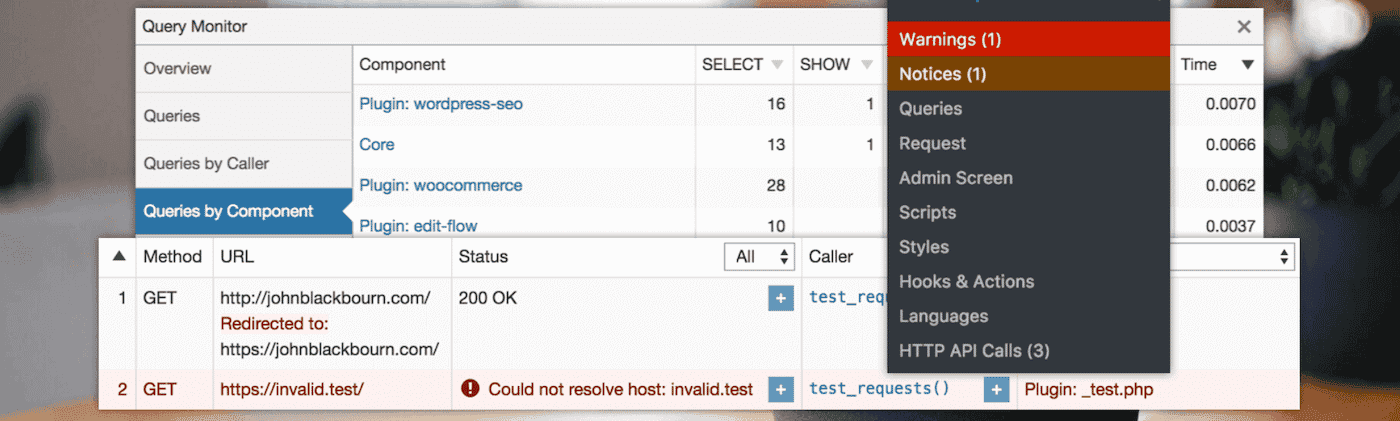Sort by the SELECT column arrow
This screenshot has width=1400, height=421.
pyautogui.click(x=777, y=65)
